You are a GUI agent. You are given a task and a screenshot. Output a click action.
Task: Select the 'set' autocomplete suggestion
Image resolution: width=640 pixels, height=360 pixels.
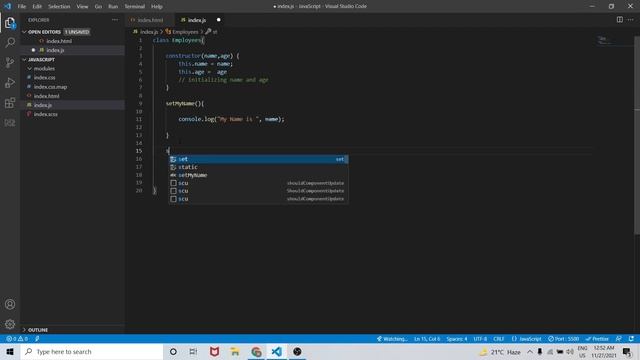[x=258, y=159]
